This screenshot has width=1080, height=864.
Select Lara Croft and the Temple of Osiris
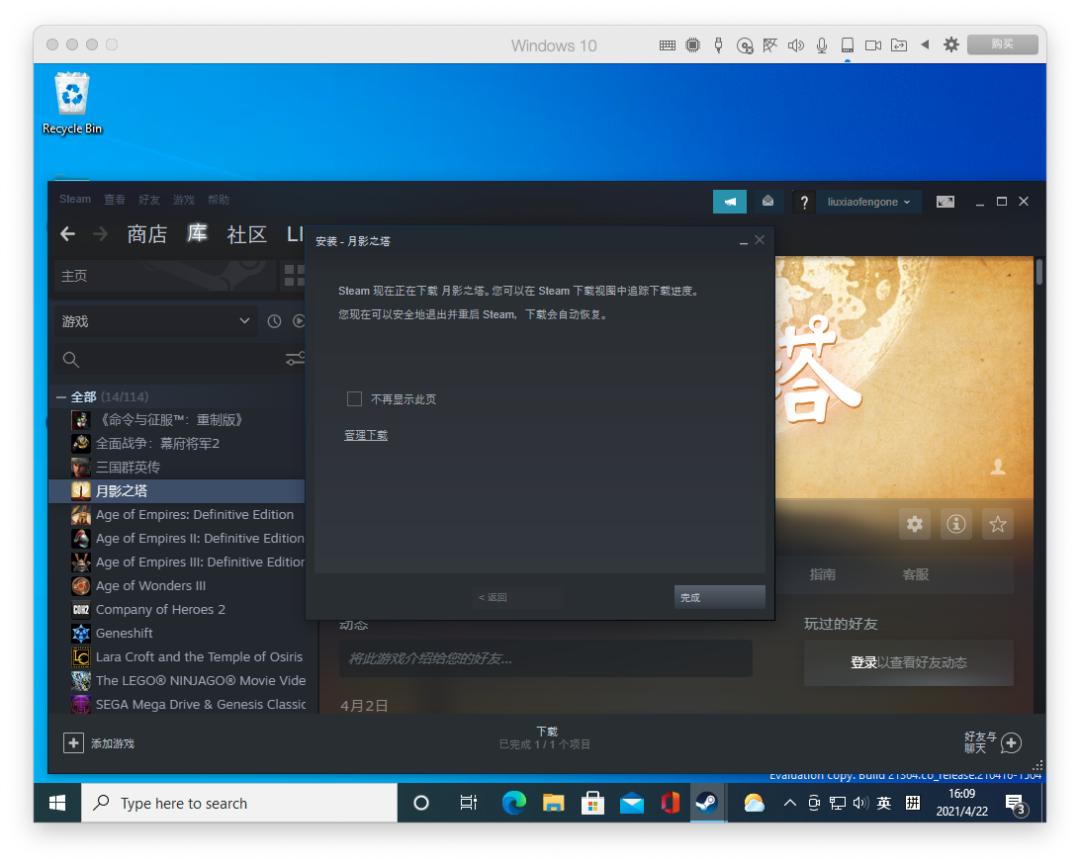pyautogui.click(x=177, y=657)
